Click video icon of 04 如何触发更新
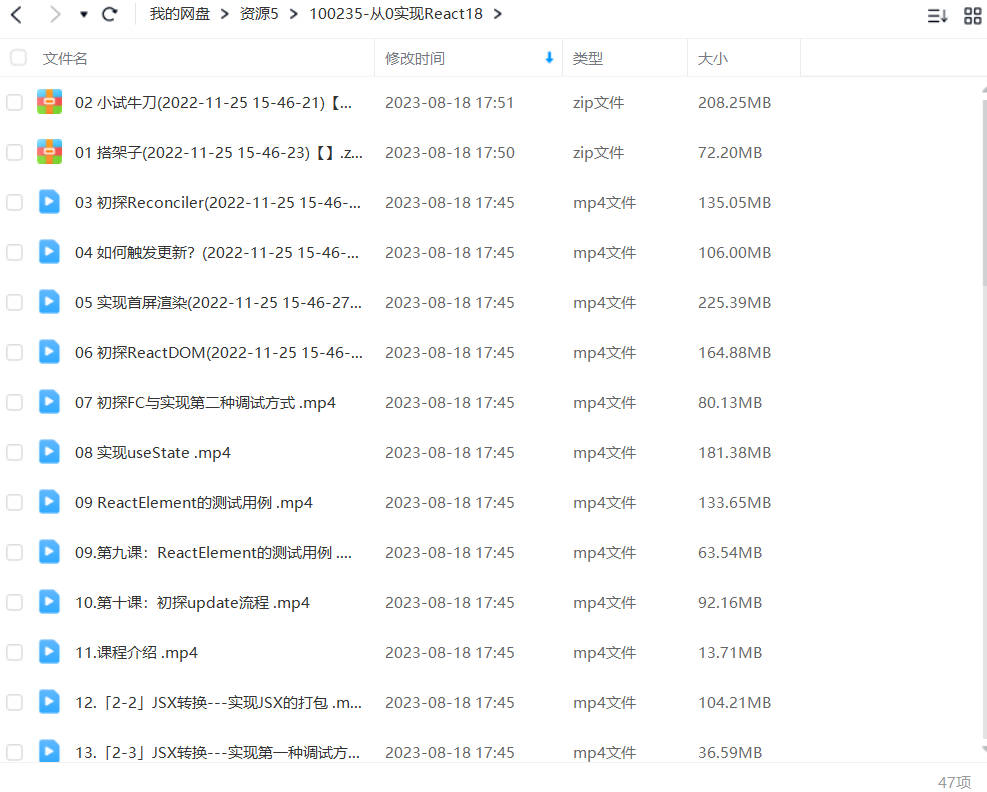The image size is (987, 792). [x=49, y=252]
